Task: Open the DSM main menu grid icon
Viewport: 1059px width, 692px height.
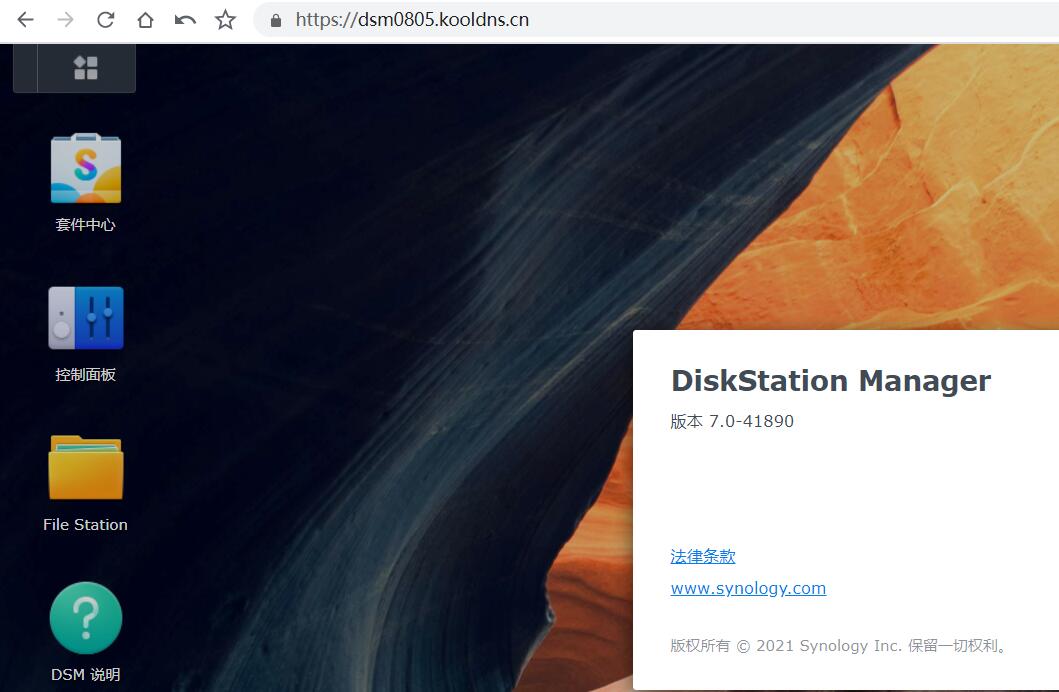Action: (x=86, y=68)
